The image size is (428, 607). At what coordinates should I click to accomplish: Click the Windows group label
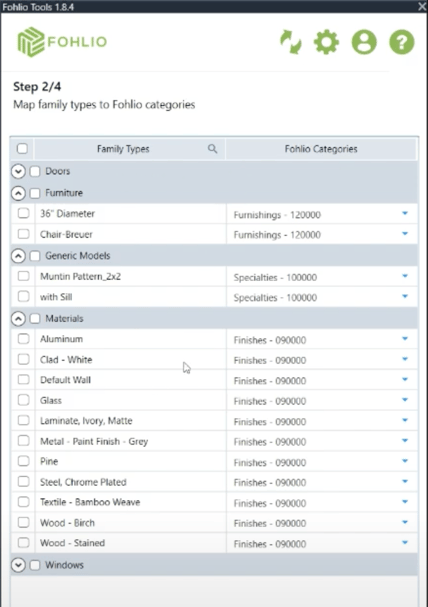(x=64, y=565)
